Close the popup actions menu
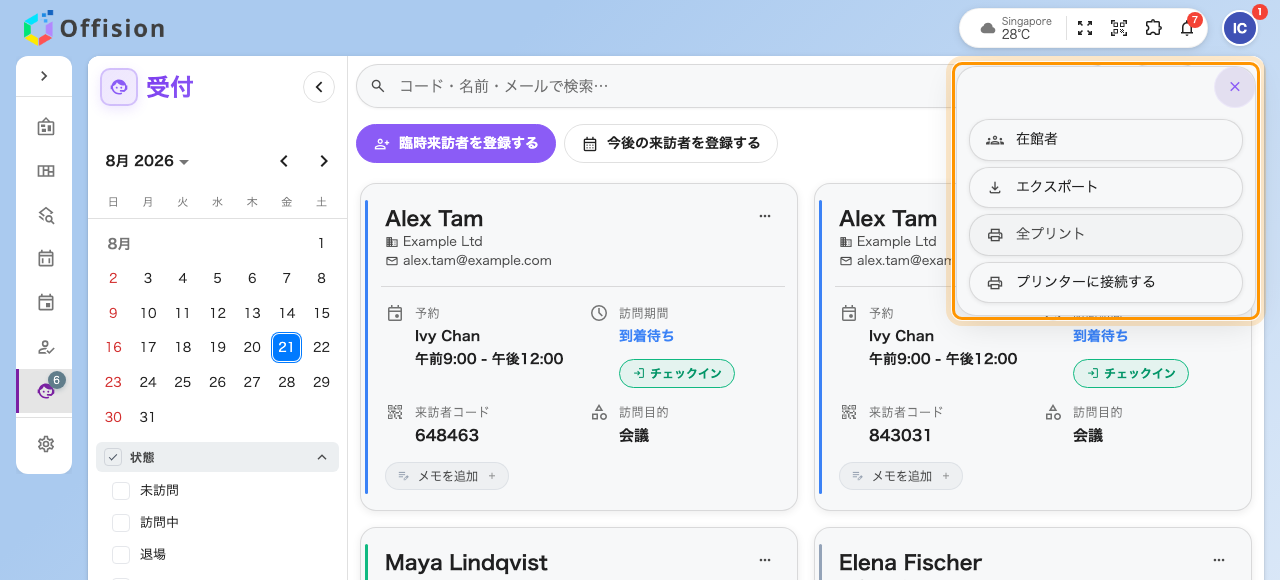Image resolution: width=1280 pixels, height=580 pixels. (1235, 87)
